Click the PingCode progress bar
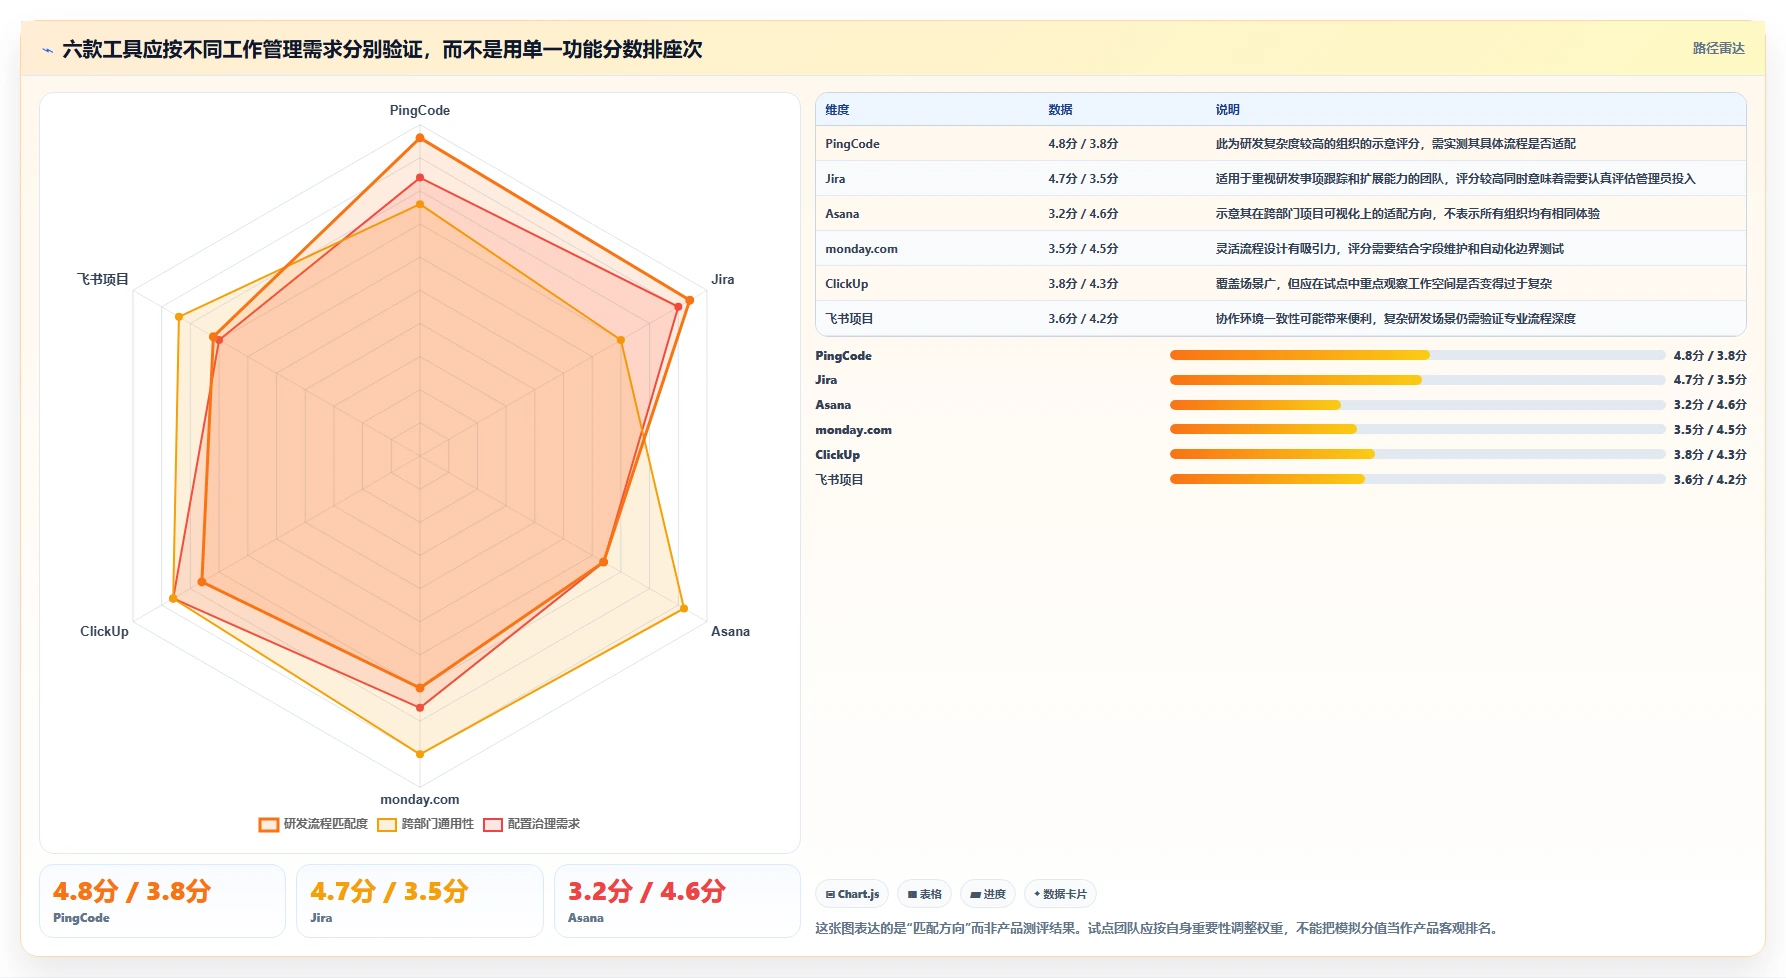Viewport: 1786px width, 978px height. pyautogui.click(x=1417, y=355)
